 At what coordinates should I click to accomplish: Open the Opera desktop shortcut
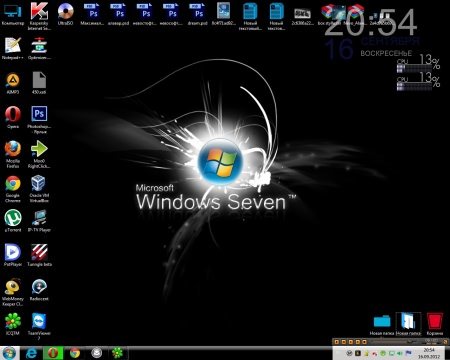click(13, 118)
